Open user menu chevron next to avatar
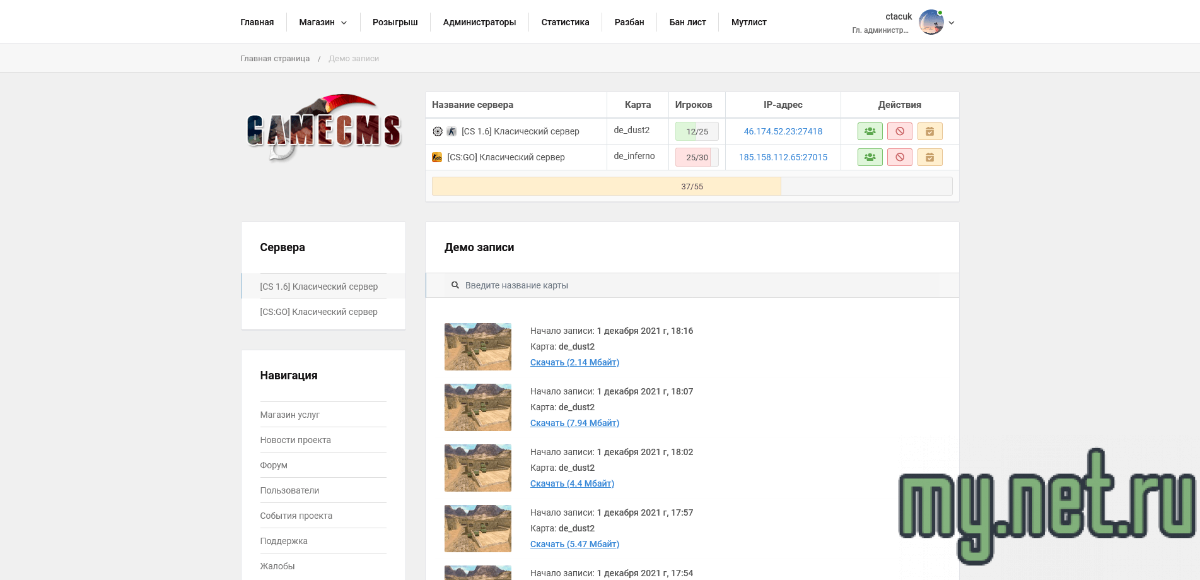 click(x=951, y=23)
